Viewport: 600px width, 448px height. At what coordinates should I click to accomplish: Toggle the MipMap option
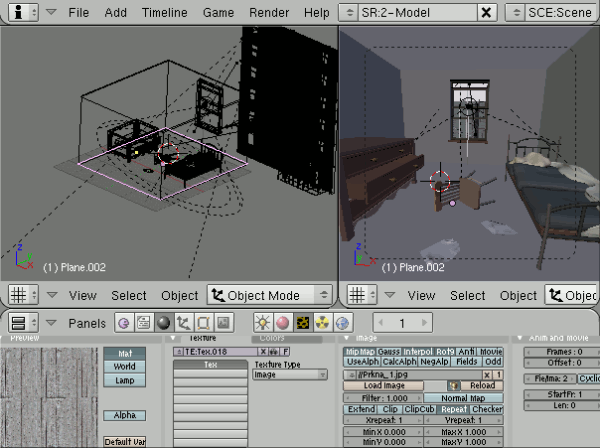[360, 352]
